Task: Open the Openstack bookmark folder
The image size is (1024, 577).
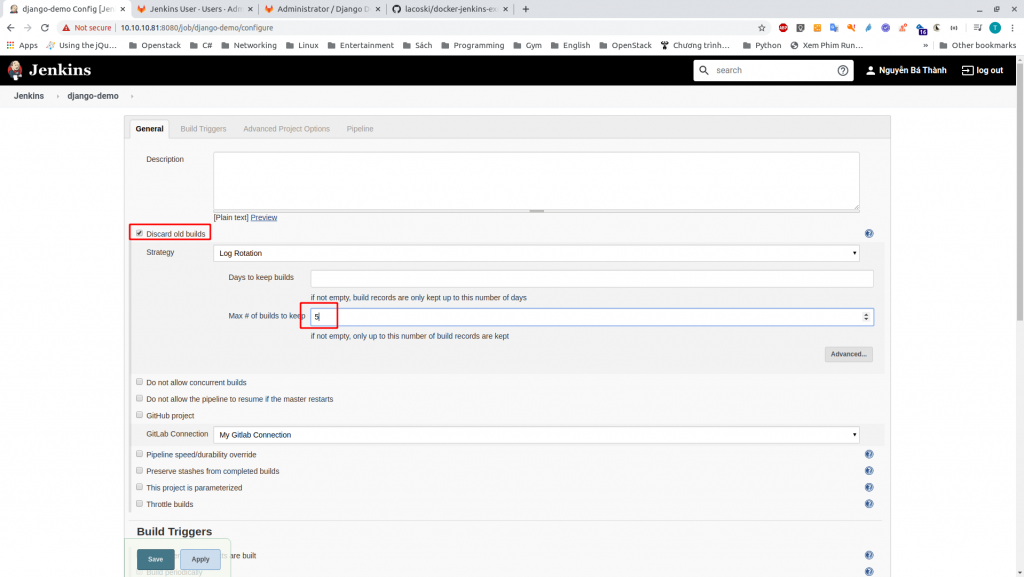Action: (155, 46)
